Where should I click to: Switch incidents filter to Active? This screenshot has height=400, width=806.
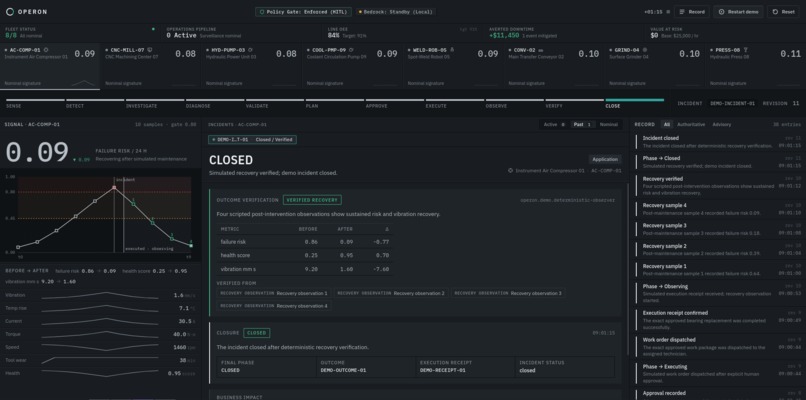click(554, 124)
